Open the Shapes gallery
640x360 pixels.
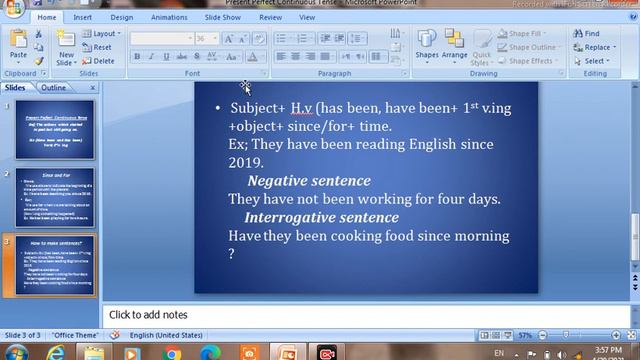pos(427,46)
